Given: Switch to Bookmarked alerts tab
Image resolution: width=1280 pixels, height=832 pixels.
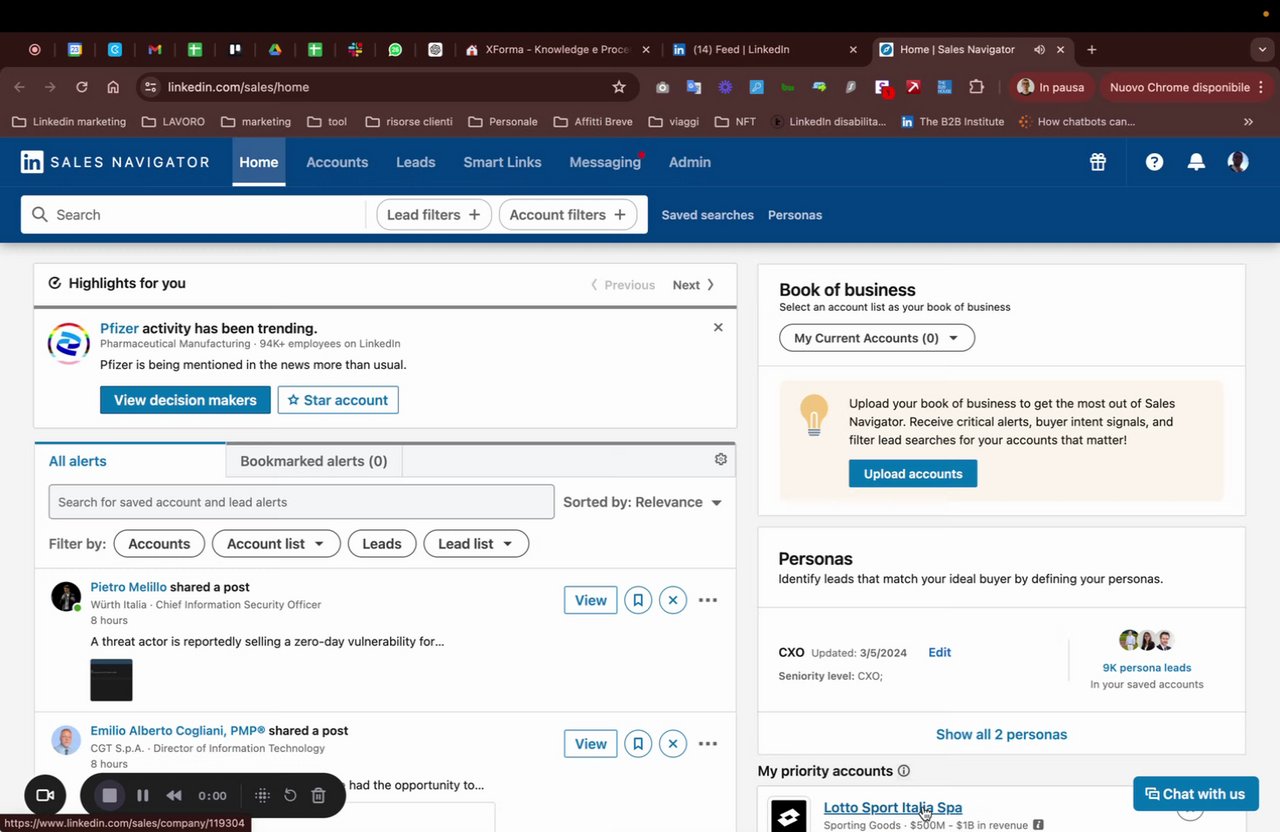Looking at the screenshot, I should (x=313, y=461).
